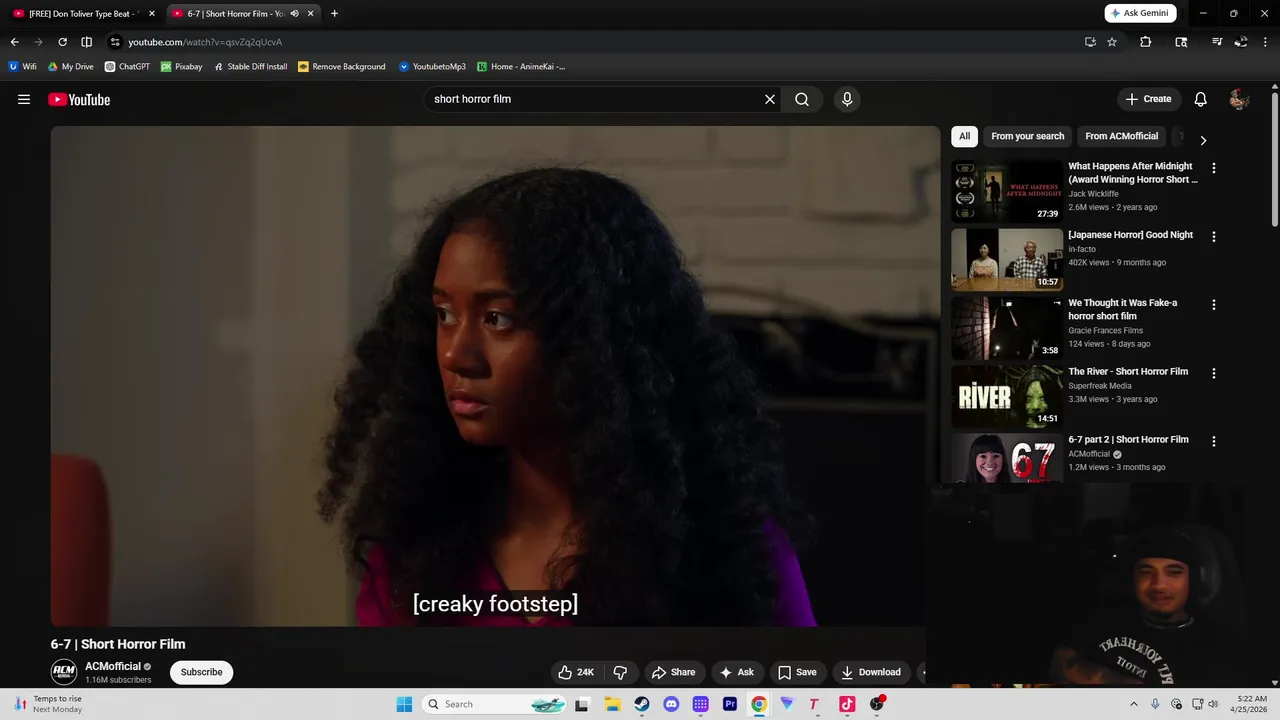
Task: Install app icon in address bar
Action: tap(1090, 42)
